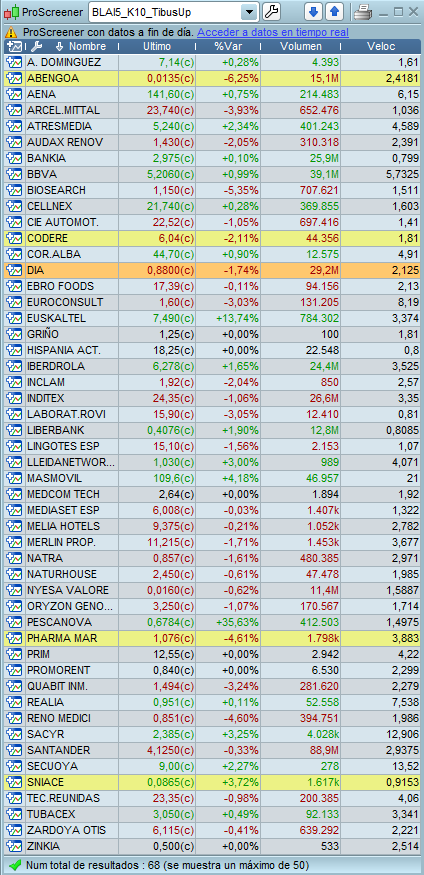This screenshot has width=424, height=875.
Task: Select the PESCANOVA stock row
Action: tap(212, 622)
